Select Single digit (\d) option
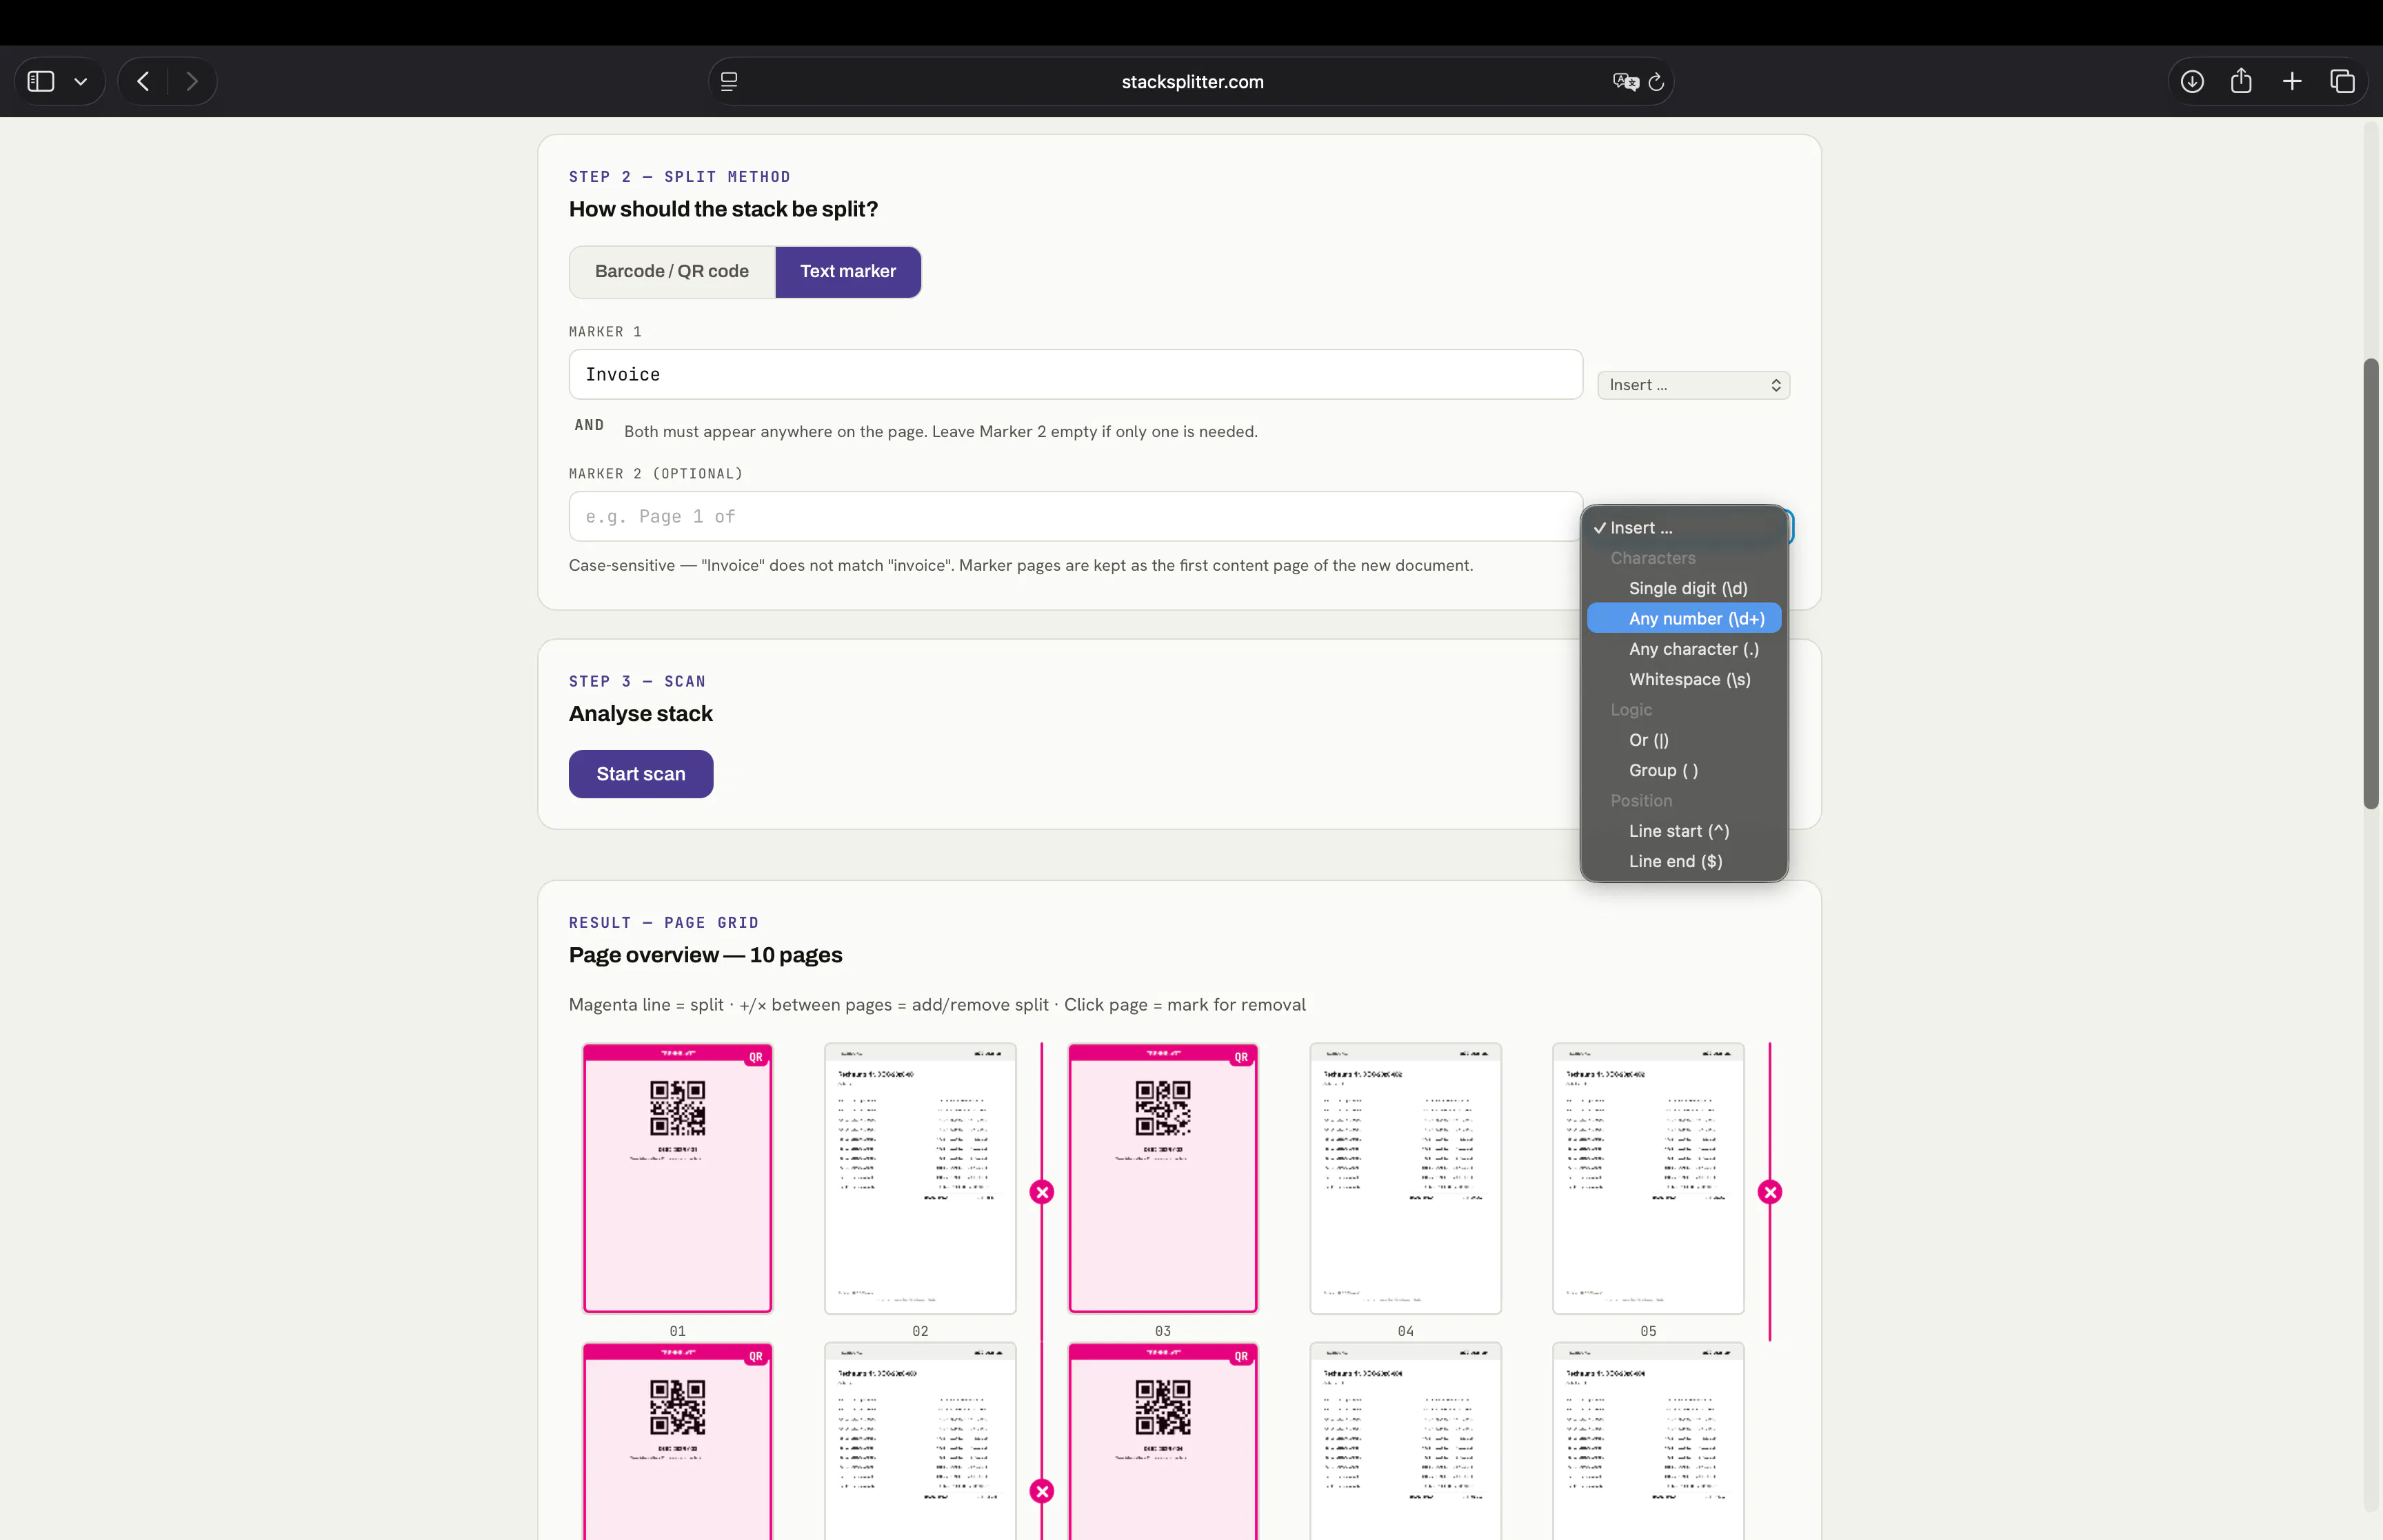2383x1540 pixels. tap(1684, 588)
